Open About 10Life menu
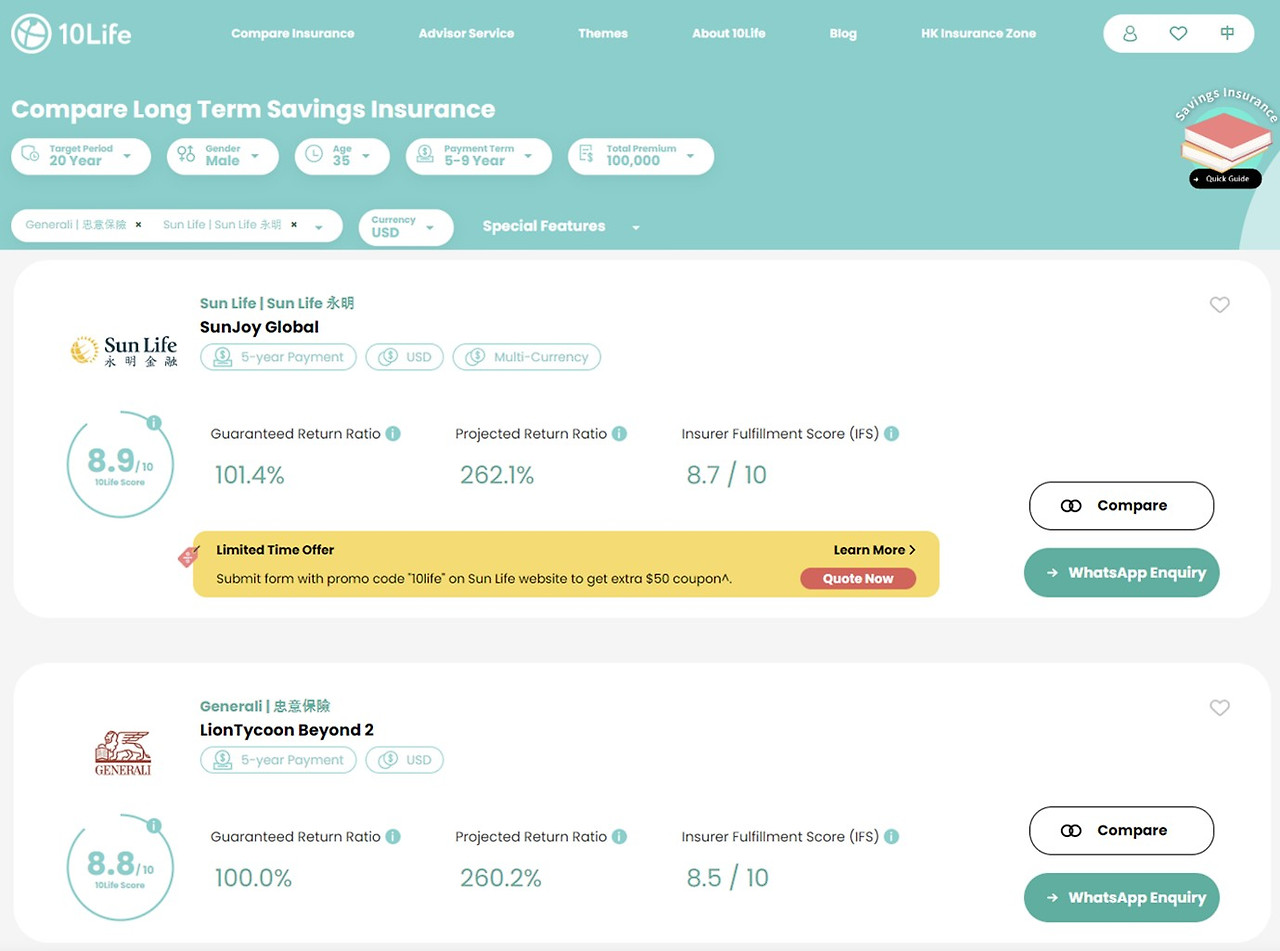The height and width of the screenshot is (951, 1280). [x=729, y=33]
